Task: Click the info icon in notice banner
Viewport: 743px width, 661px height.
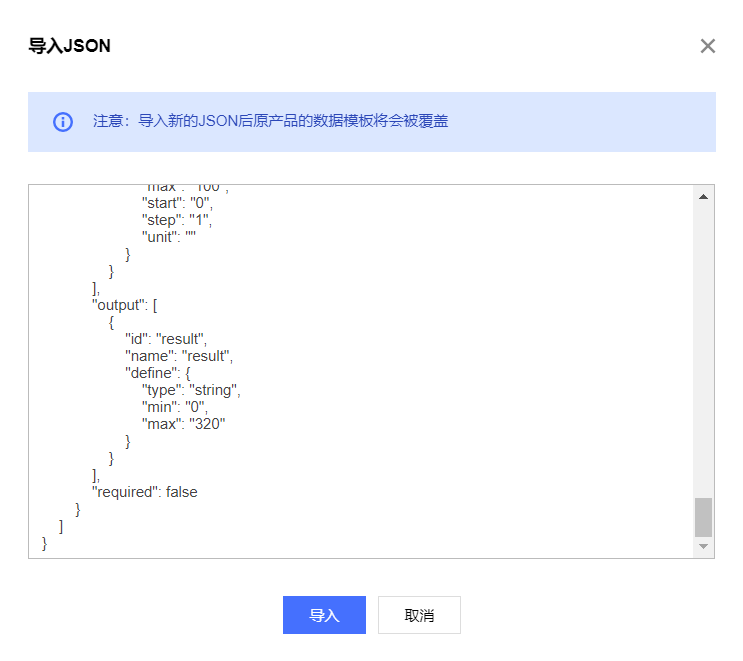Action: [63, 122]
